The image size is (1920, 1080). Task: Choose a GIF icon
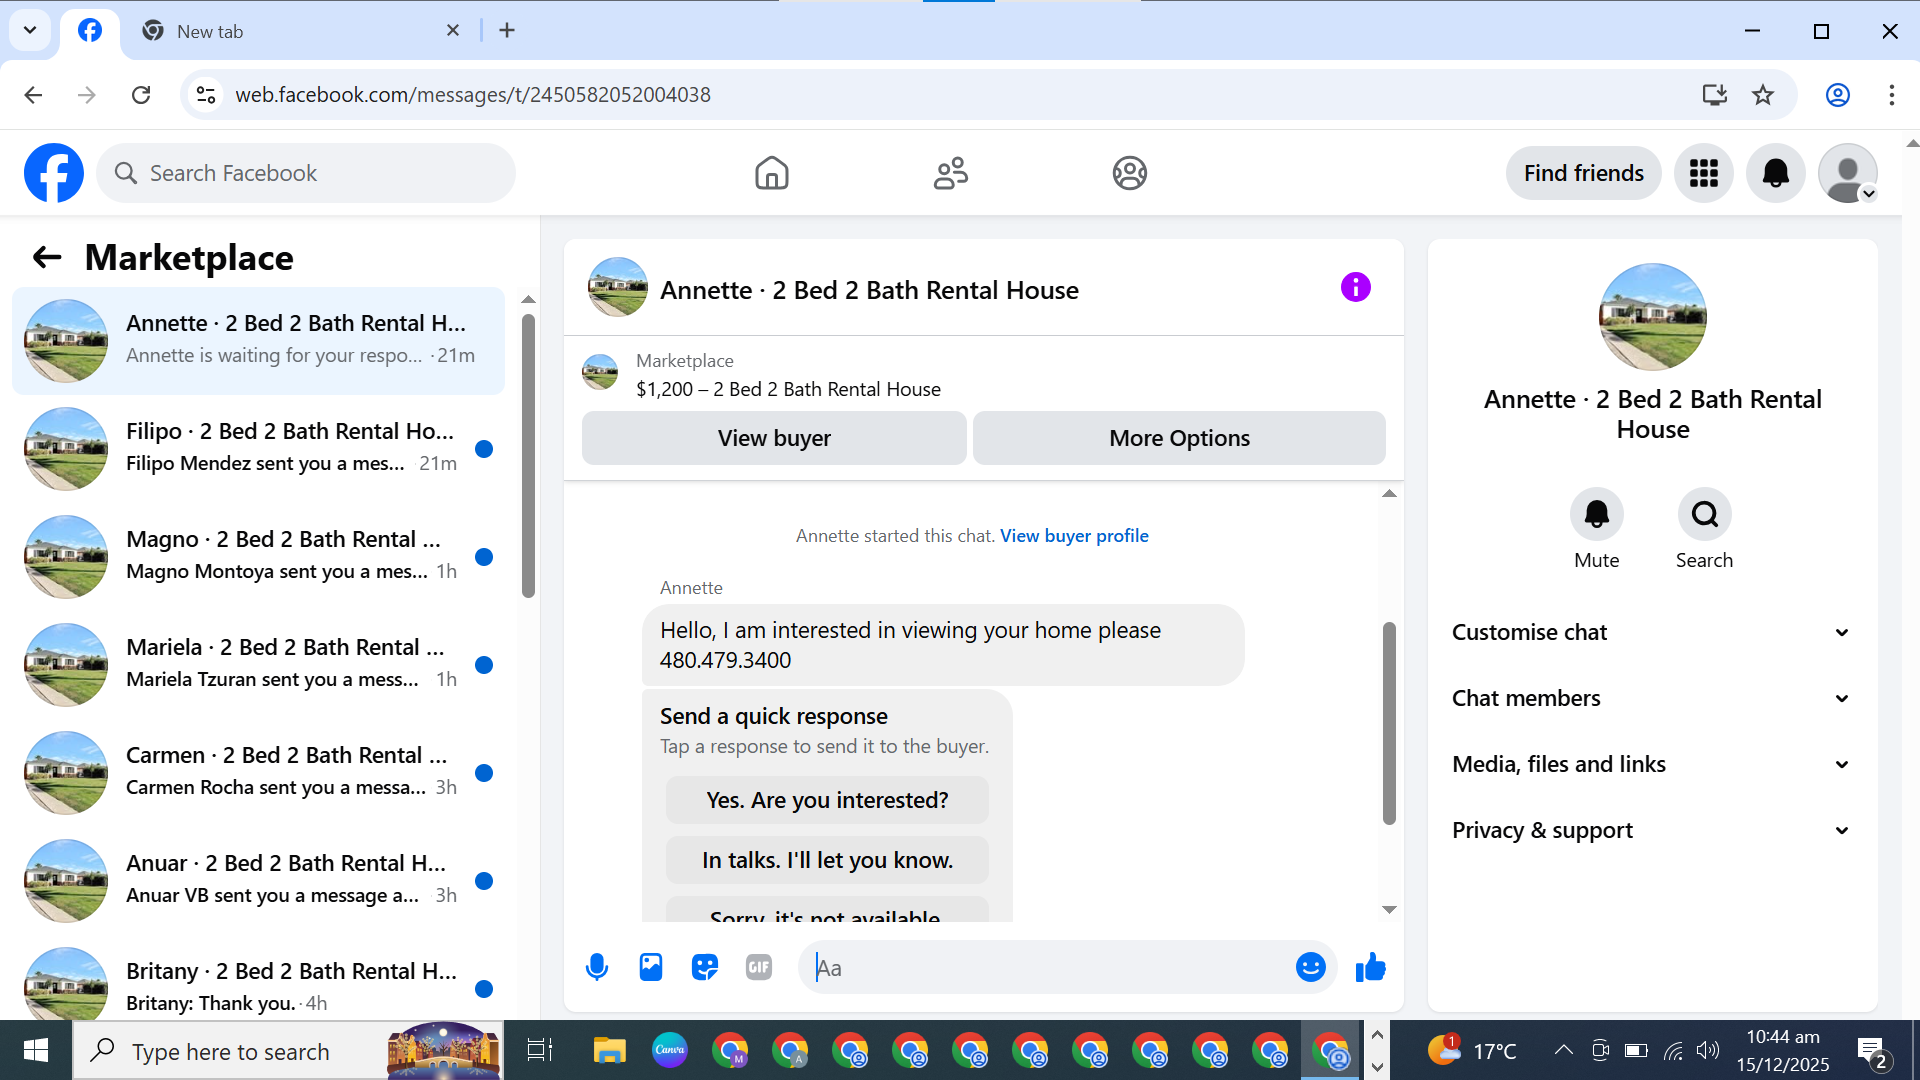[759, 967]
